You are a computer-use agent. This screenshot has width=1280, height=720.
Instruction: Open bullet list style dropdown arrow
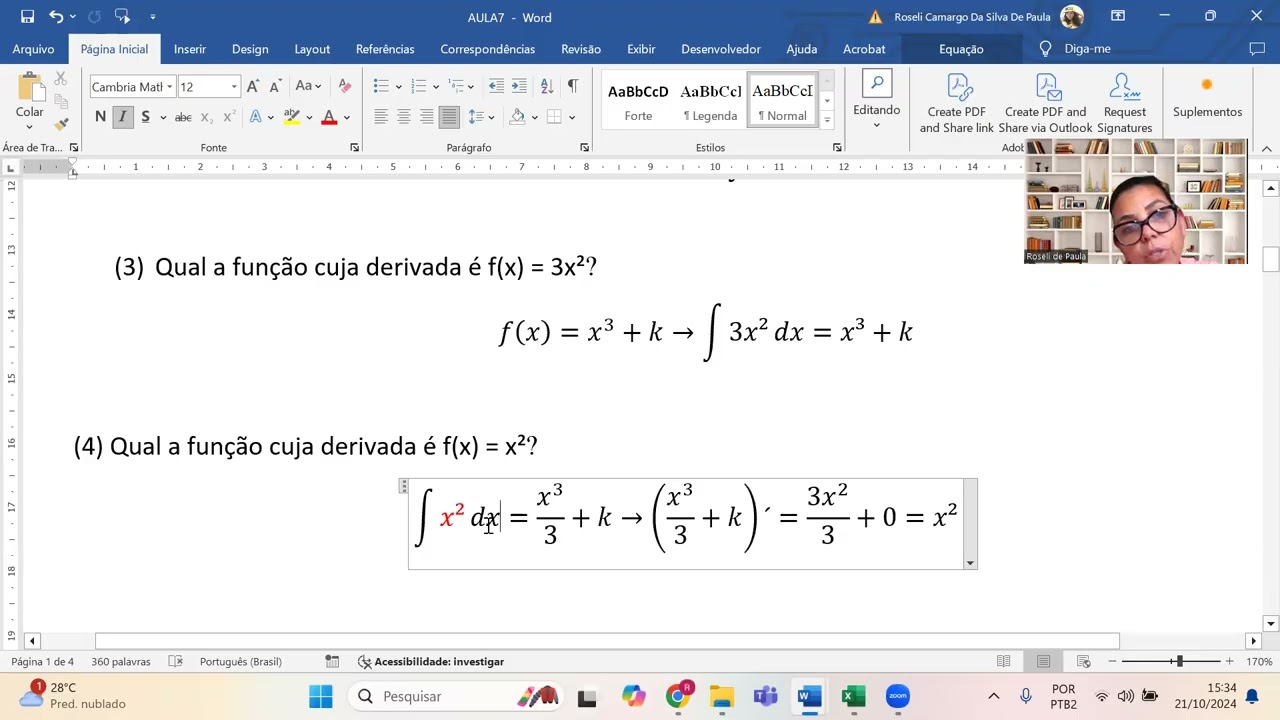point(398,87)
